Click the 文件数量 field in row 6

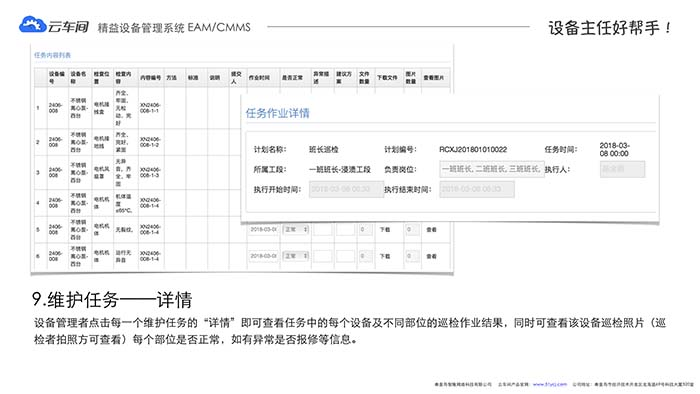[366, 256]
